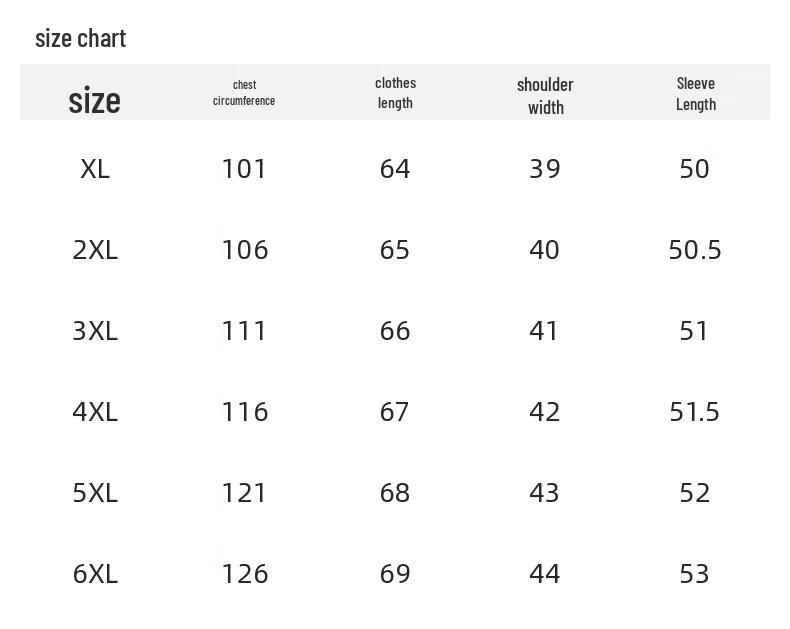Click the 4XL shoulder width value 42
This screenshot has width=790, height=629.
pos(545,412)
